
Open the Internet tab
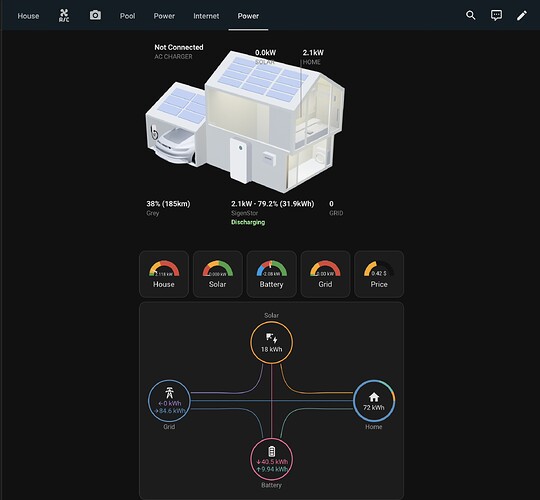click(206, 16)
